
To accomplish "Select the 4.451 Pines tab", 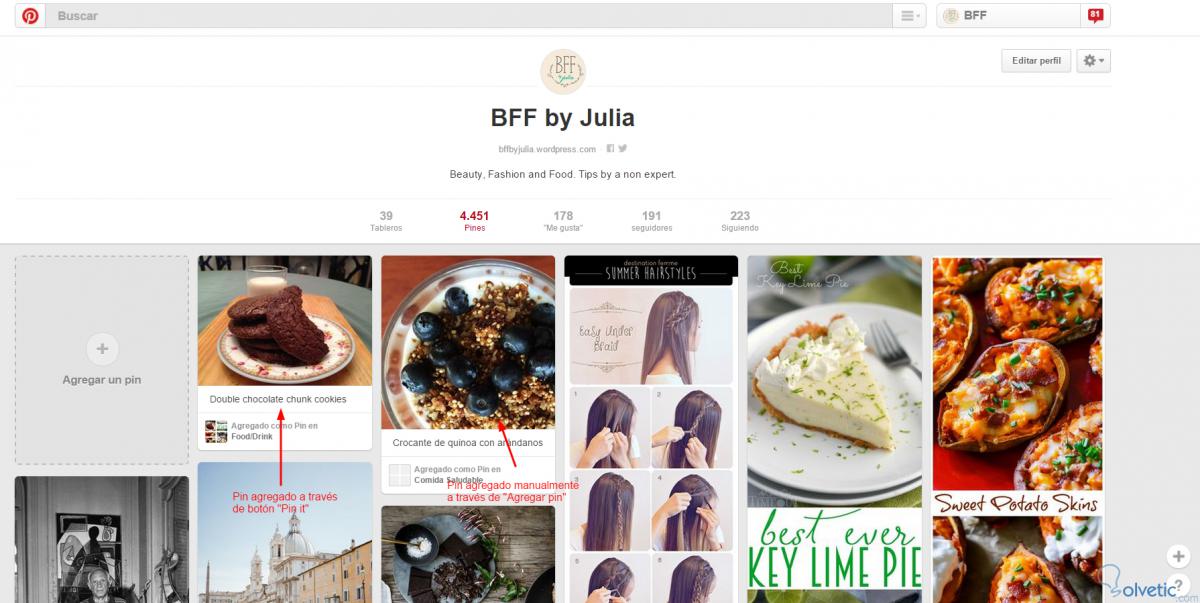I will [x=474, y=221].
